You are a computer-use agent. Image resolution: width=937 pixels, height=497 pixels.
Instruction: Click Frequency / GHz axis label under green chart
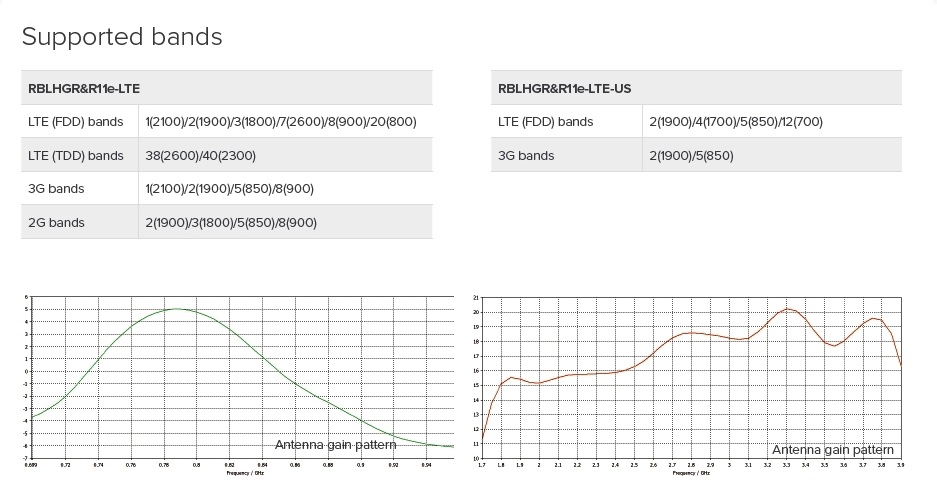pyautogui.click(x=245, y=473)
